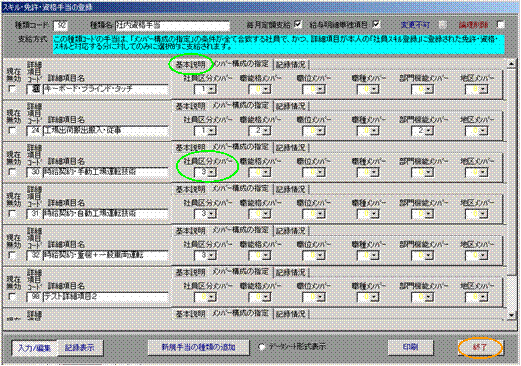Click the 新規手当の種類の追加 button
Viewport: 521px width, 366px height.
click(199, 347)
